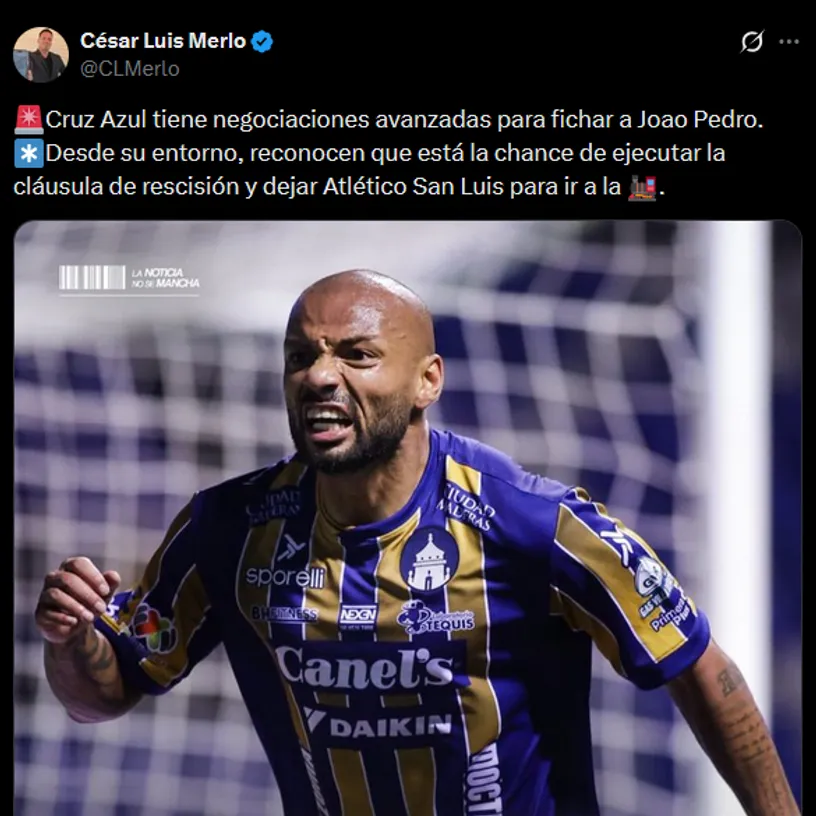Click the DAIKIN logo on the shirt
Viewport: 816px width, 816px height.
coord(378,724)
